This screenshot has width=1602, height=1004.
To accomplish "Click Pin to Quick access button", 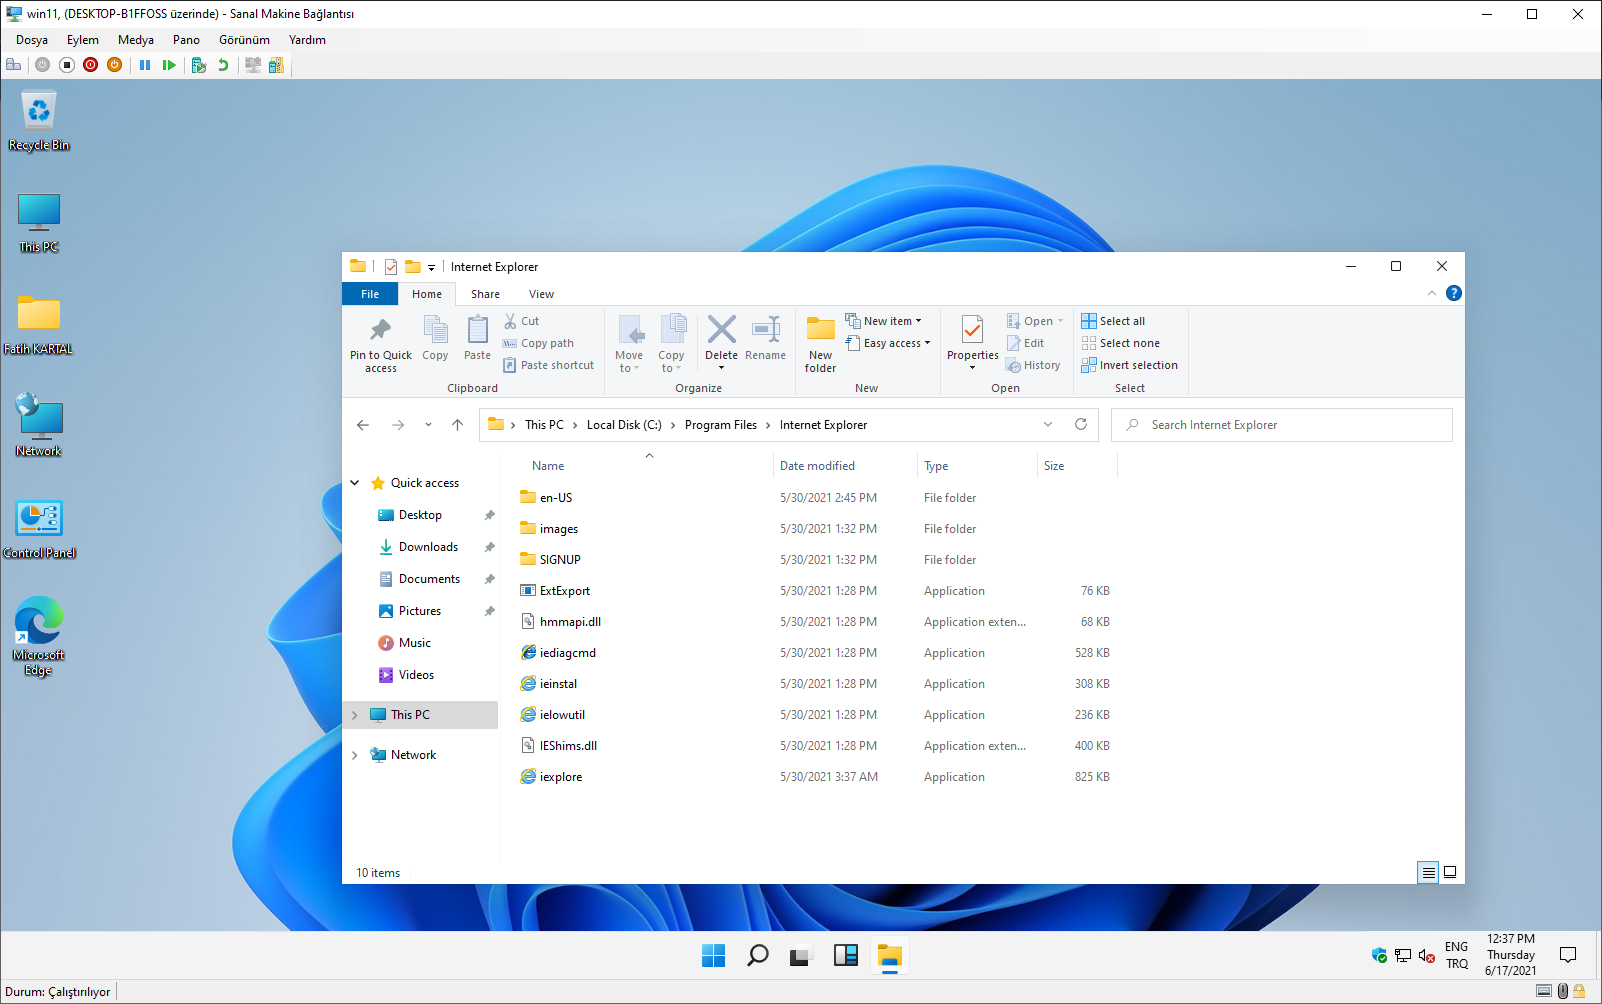I will tap(381, 344).
